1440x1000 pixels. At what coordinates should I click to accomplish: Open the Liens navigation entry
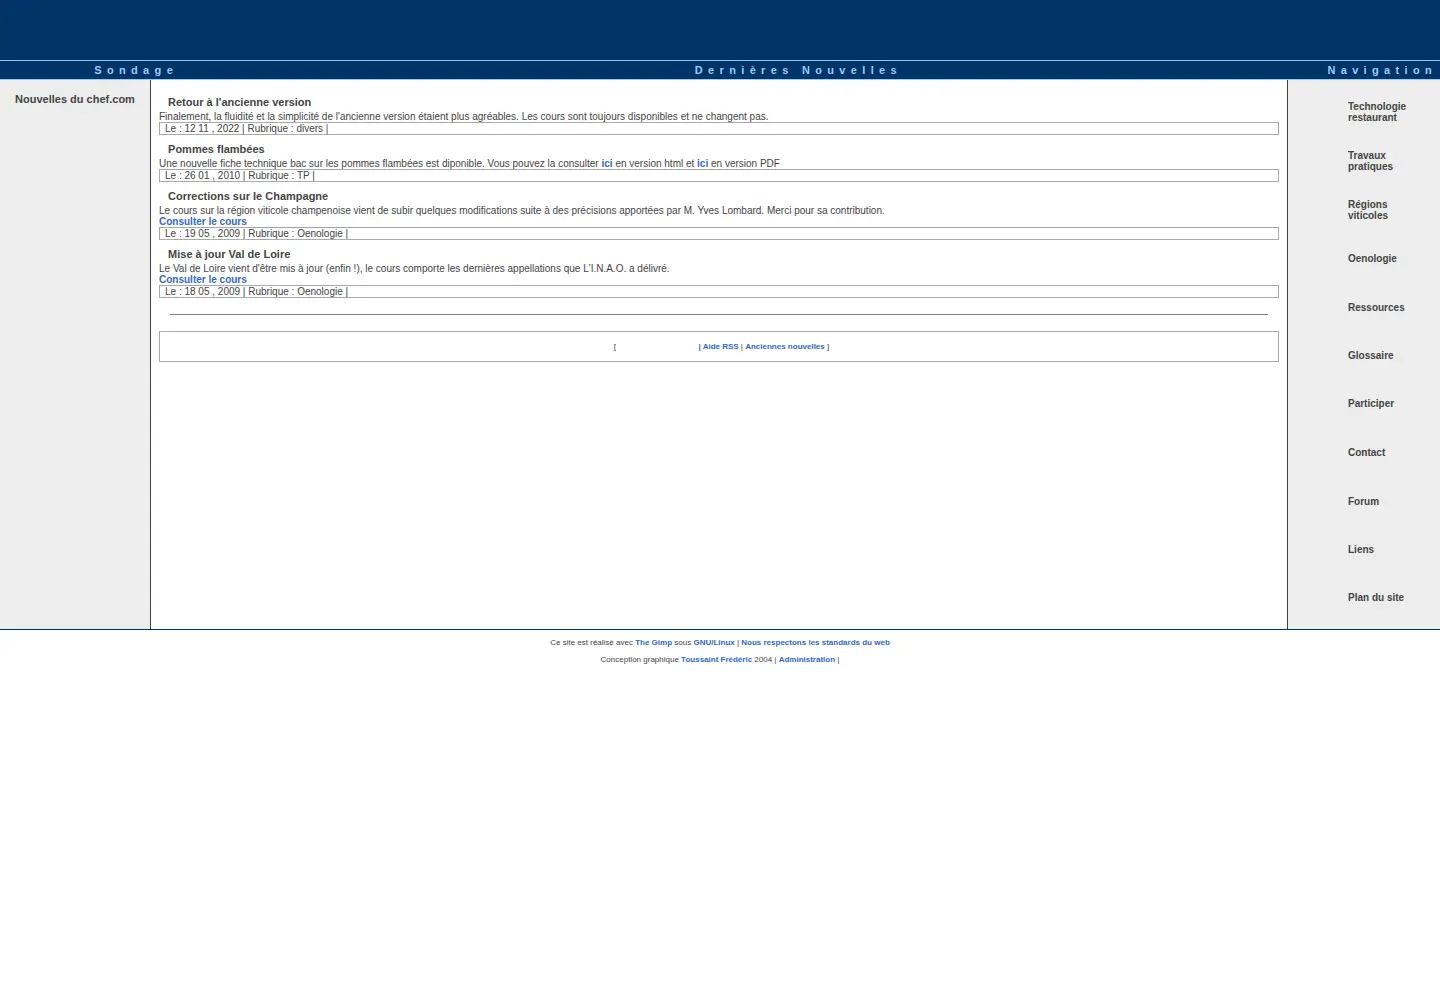1360,550
